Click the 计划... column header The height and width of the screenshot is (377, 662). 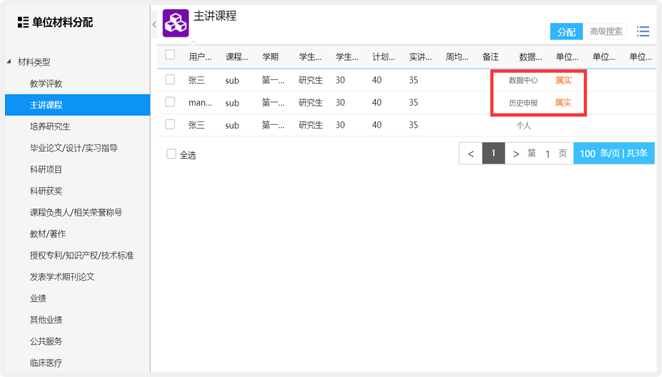click(384, 57)
